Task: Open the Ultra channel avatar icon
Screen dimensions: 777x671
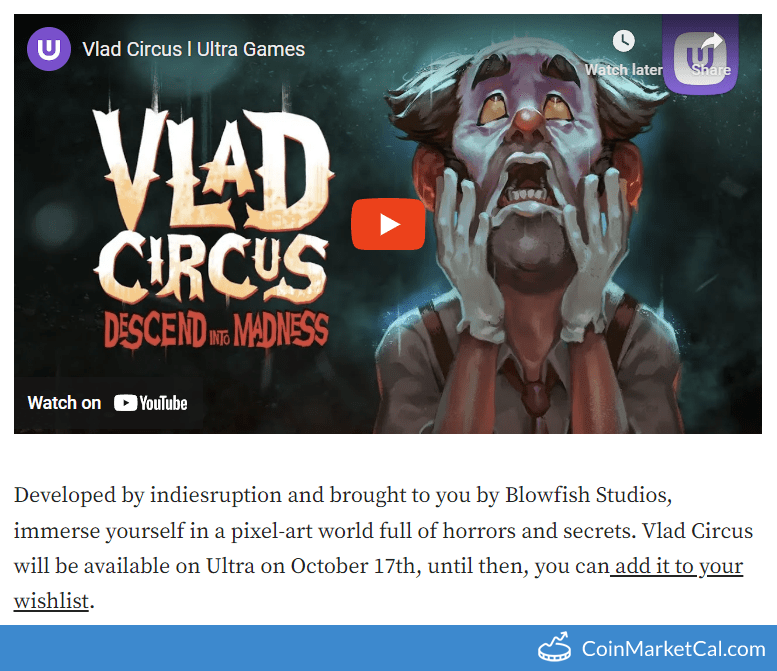Action: point(49,49)
